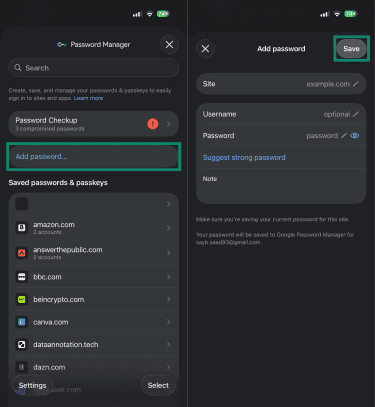Toggle password visibility eye icon

pyautogui.click(x=355, y=135)
